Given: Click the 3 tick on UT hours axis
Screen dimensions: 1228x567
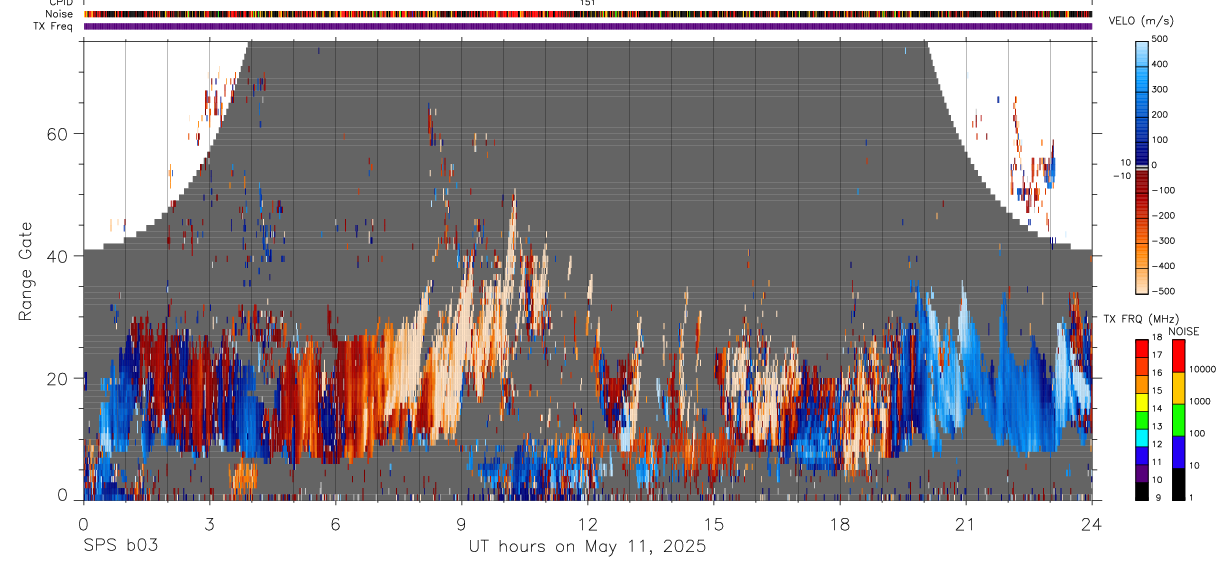Looking at the screenshot, I should pos(209,522).
